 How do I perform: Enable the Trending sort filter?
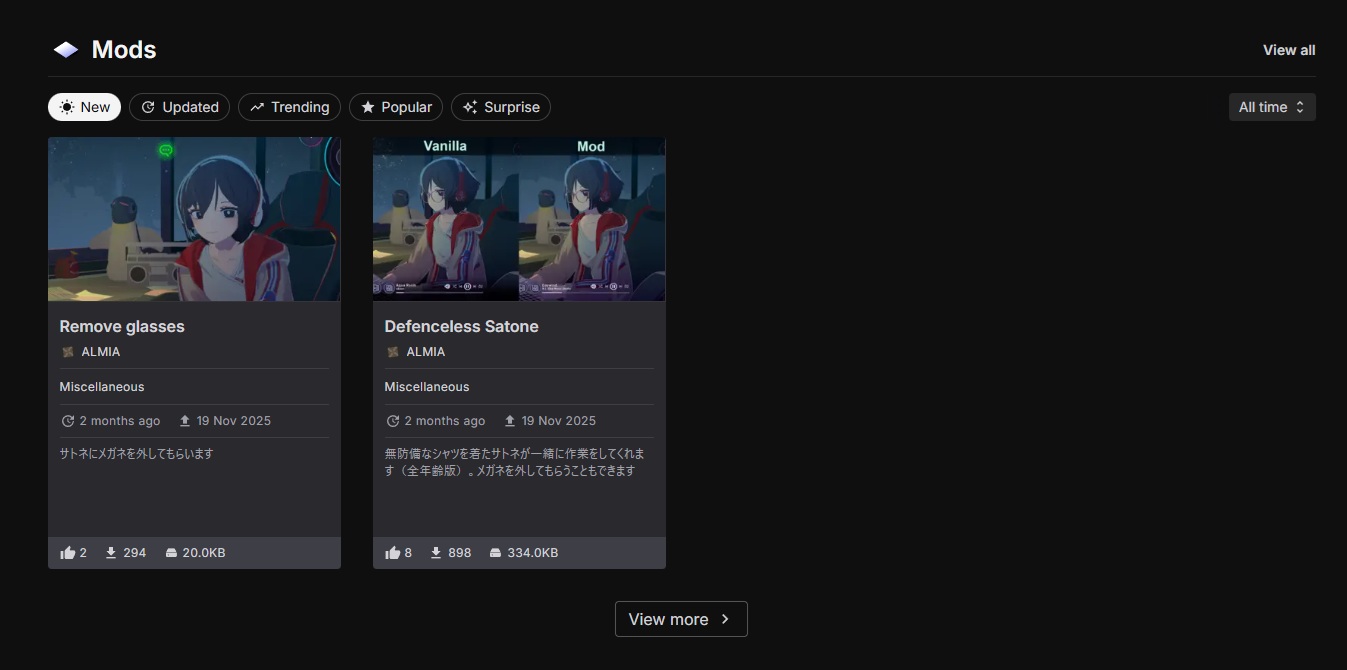pos(289,107)
